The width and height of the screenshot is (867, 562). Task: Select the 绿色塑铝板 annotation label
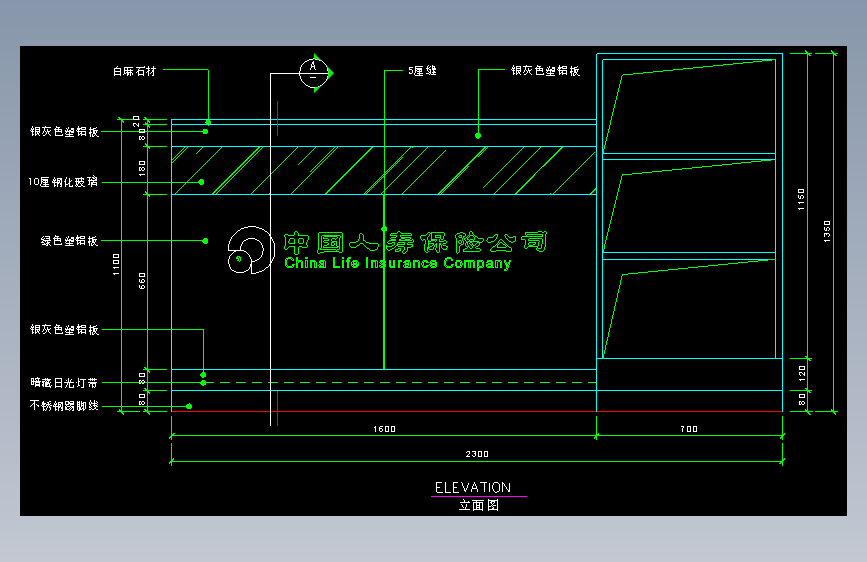(69, 241)
